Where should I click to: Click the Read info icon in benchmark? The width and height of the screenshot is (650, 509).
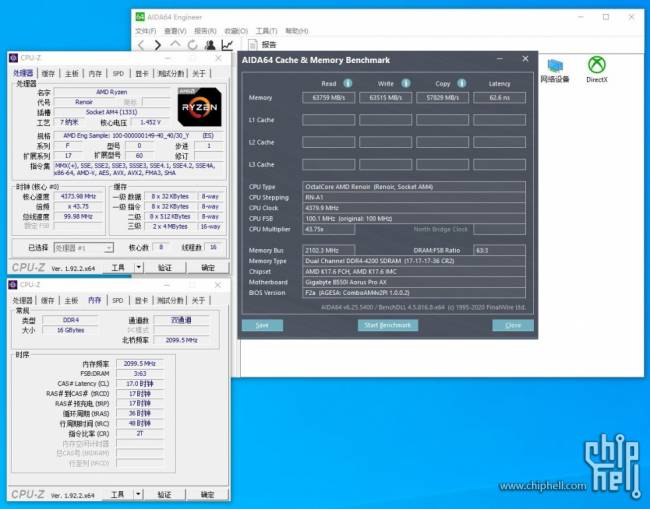point(349,83)
